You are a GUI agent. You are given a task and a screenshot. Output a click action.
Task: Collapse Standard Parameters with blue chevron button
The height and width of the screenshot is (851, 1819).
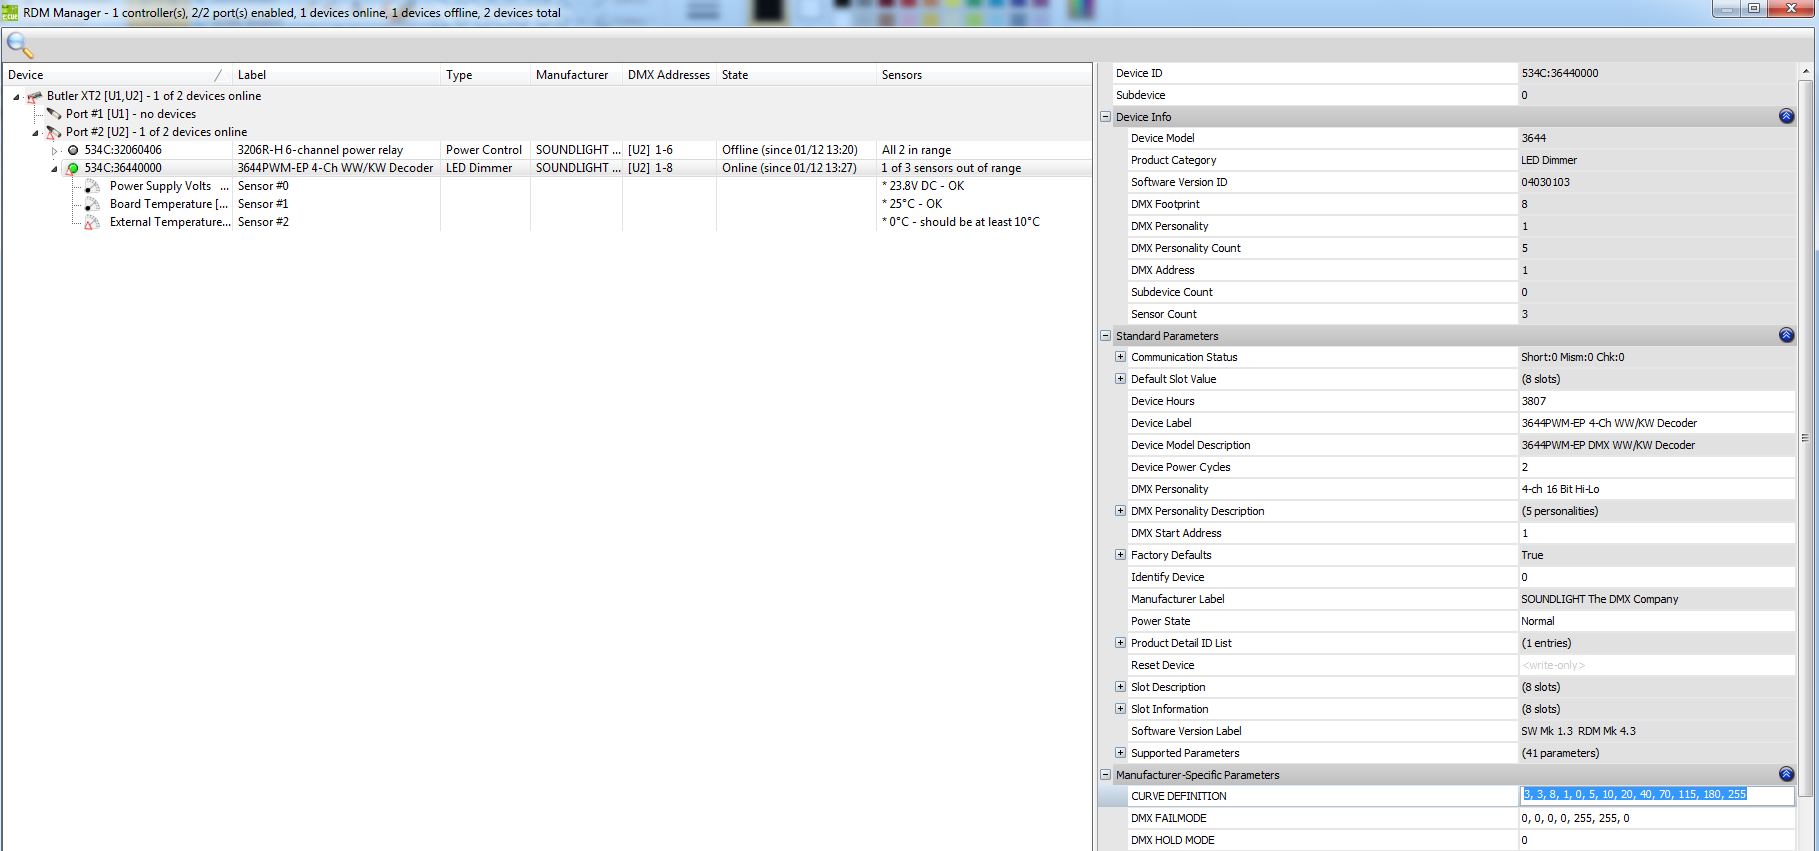click(1786, 336)
